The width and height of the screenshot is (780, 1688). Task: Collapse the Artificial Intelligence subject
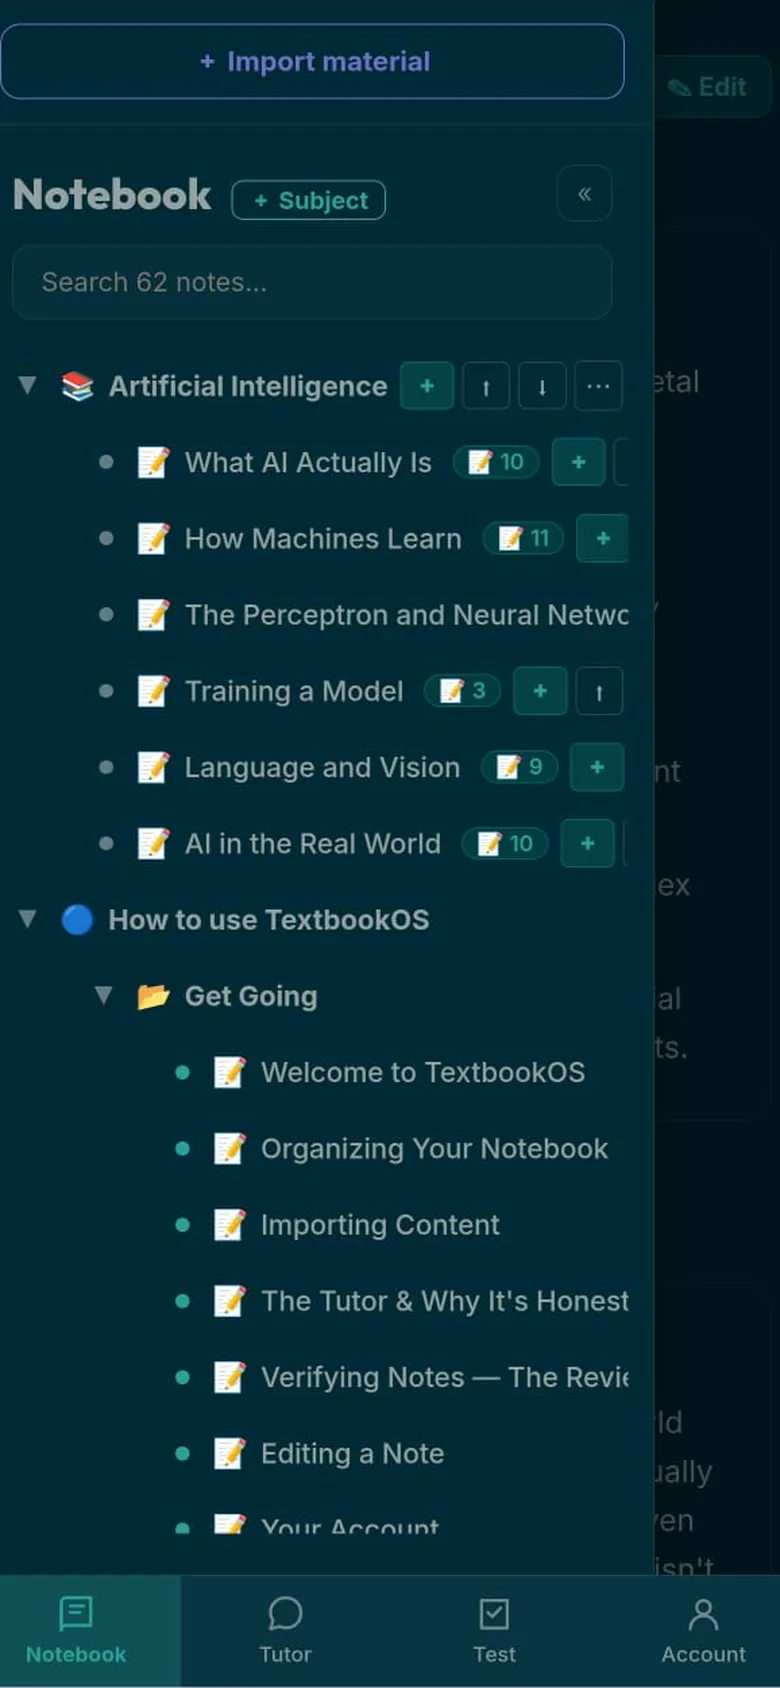coord(28,386)
